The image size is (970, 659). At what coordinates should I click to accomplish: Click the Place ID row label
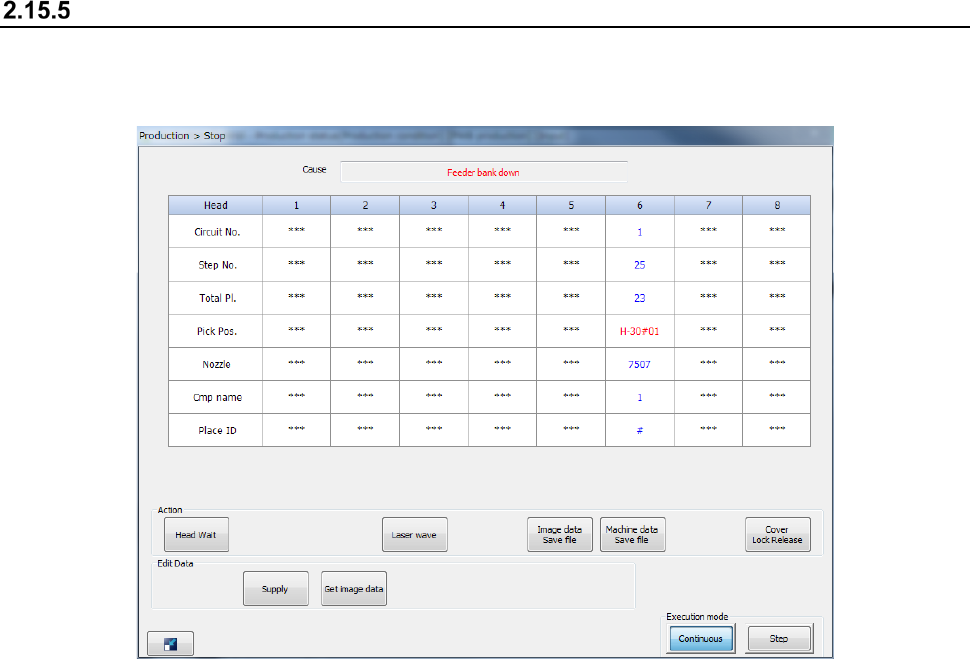(215, 431)
